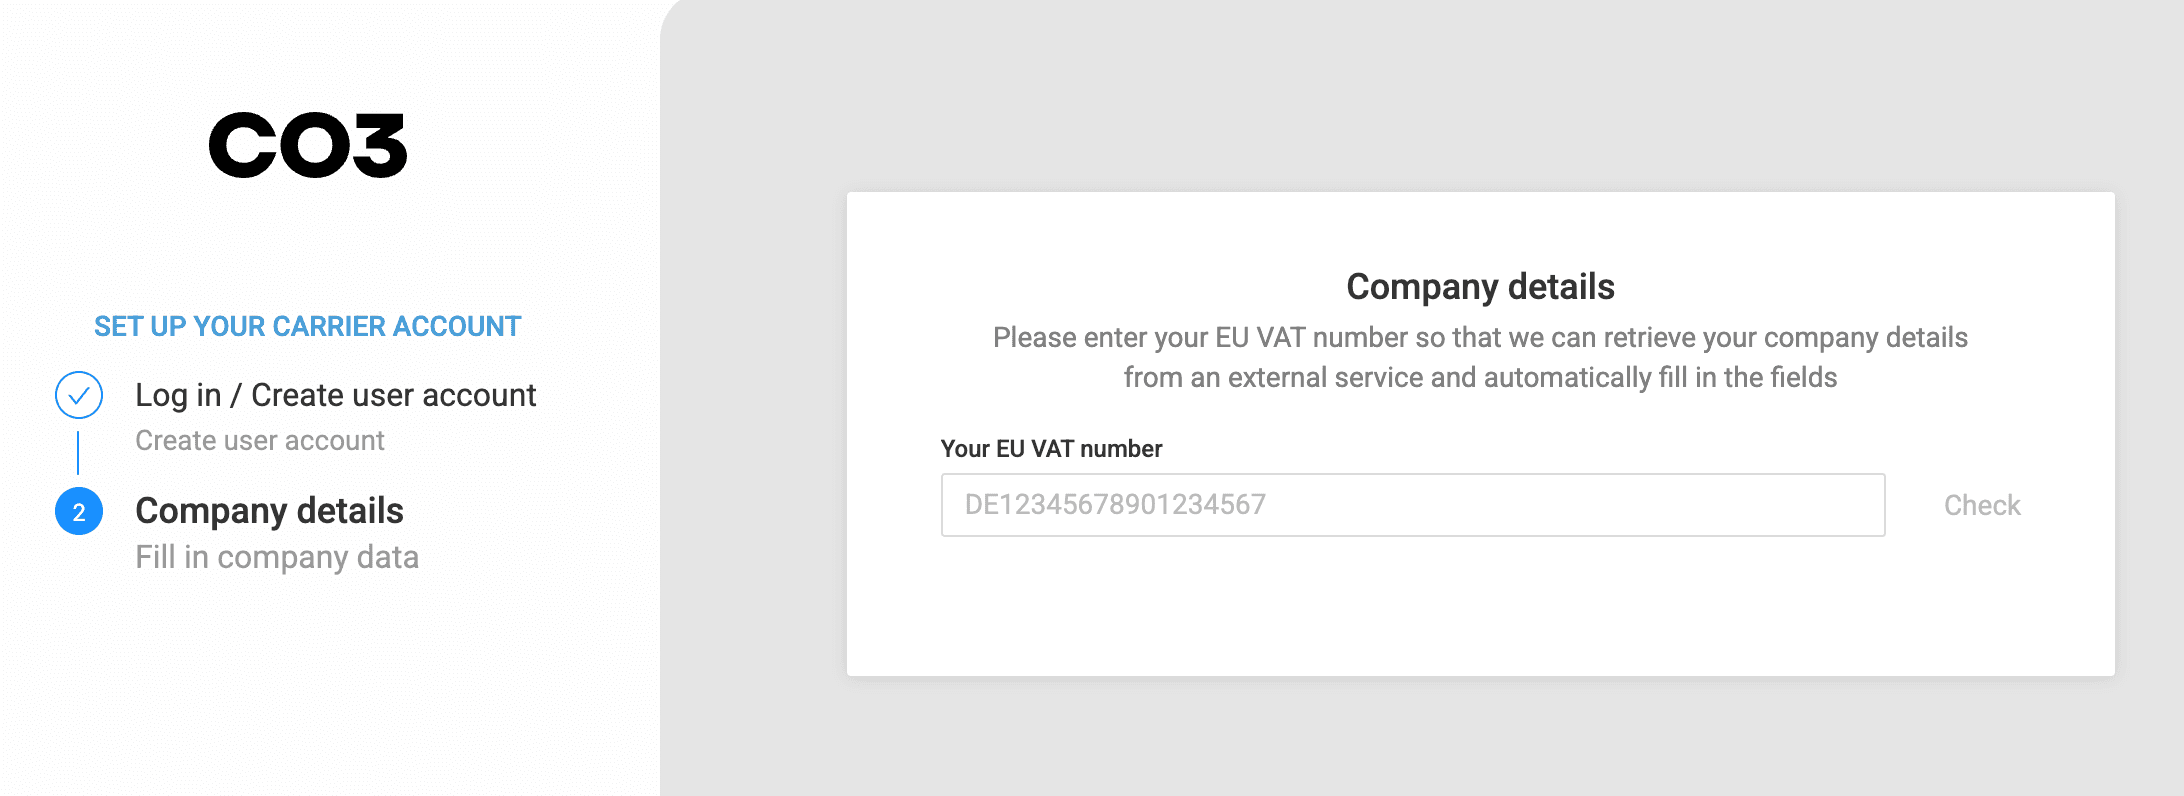Image resolution: width=2184 pixels, height=796 pixels.
Task: Open the Log in / Create user account step
Action: [x=336, y=395]
